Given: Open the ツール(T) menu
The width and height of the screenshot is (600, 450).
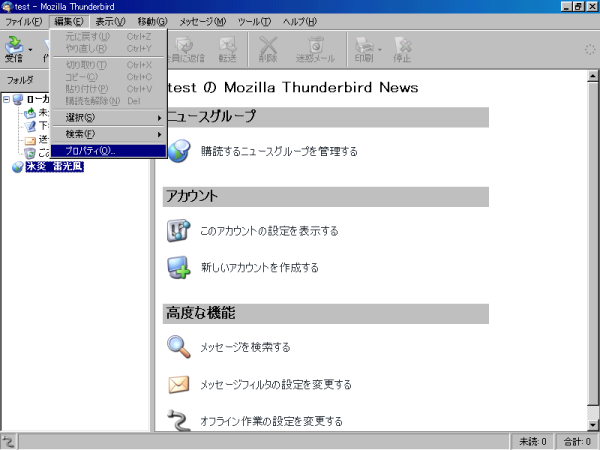Looking at the screenshot, I should pos(254,21).
